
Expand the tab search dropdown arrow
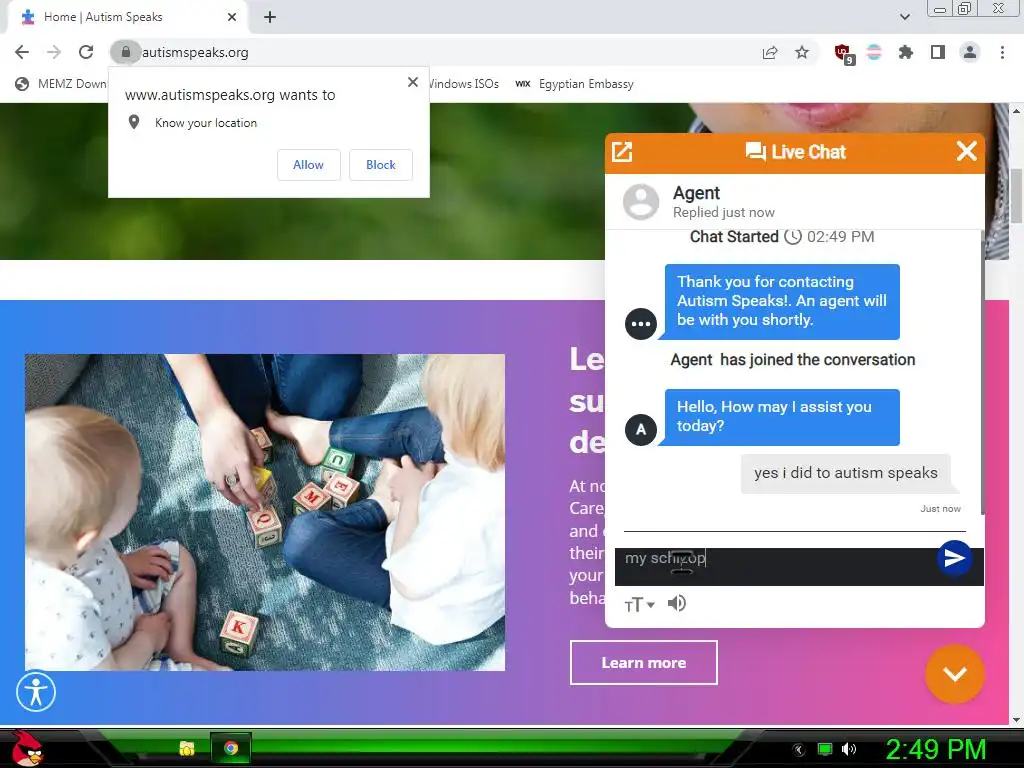coord(905,17)
